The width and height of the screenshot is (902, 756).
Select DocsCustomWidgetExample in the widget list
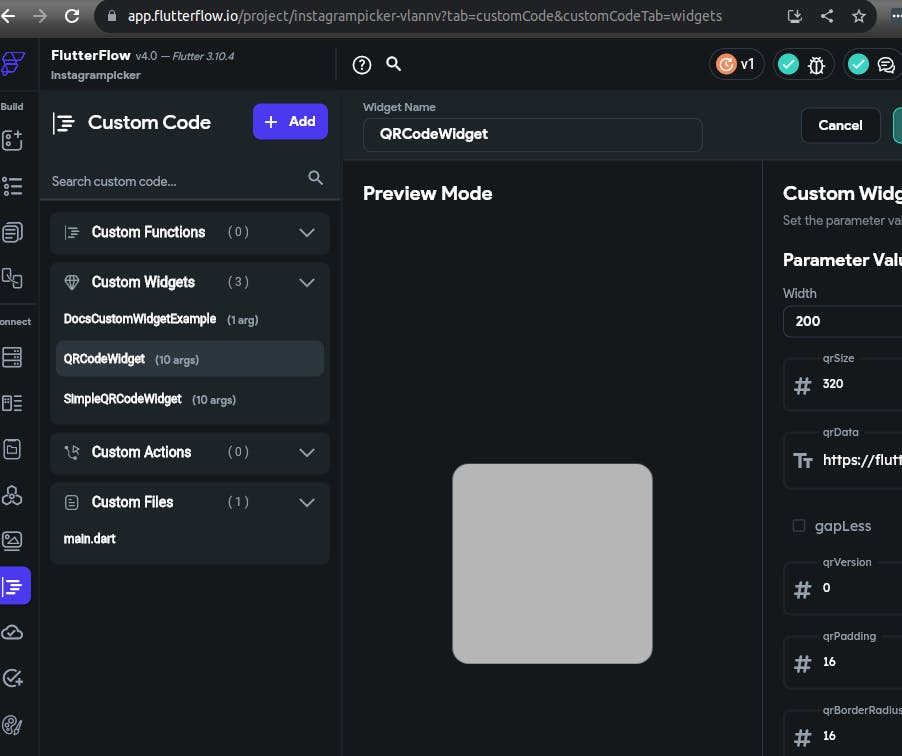(140, 319)
